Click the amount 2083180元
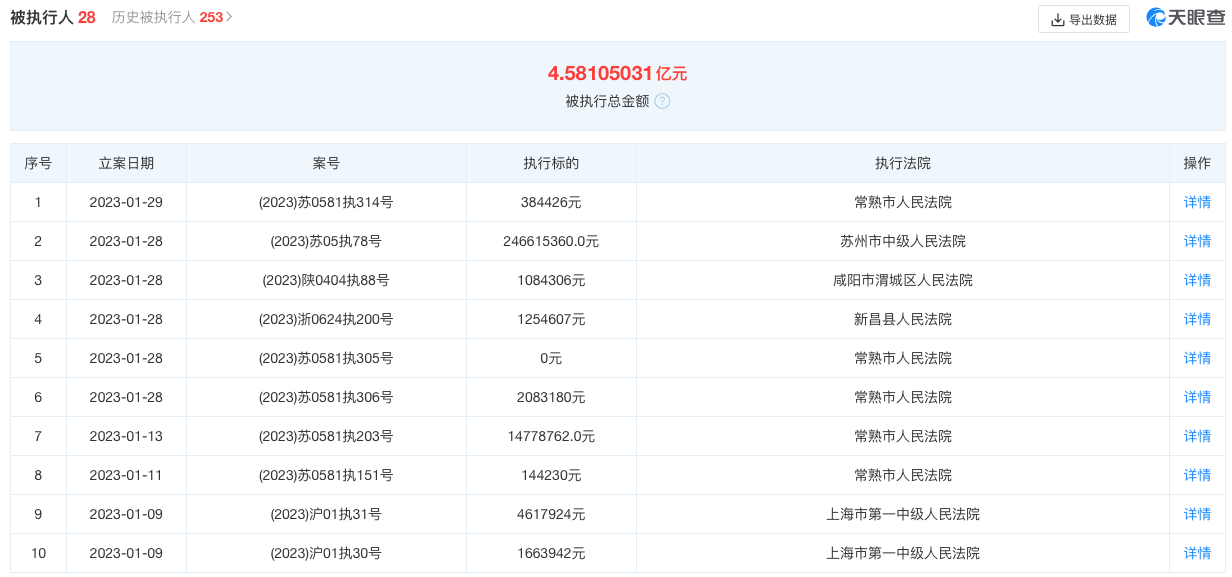Viewport: 1232px width, 577px height. [551, 397]
